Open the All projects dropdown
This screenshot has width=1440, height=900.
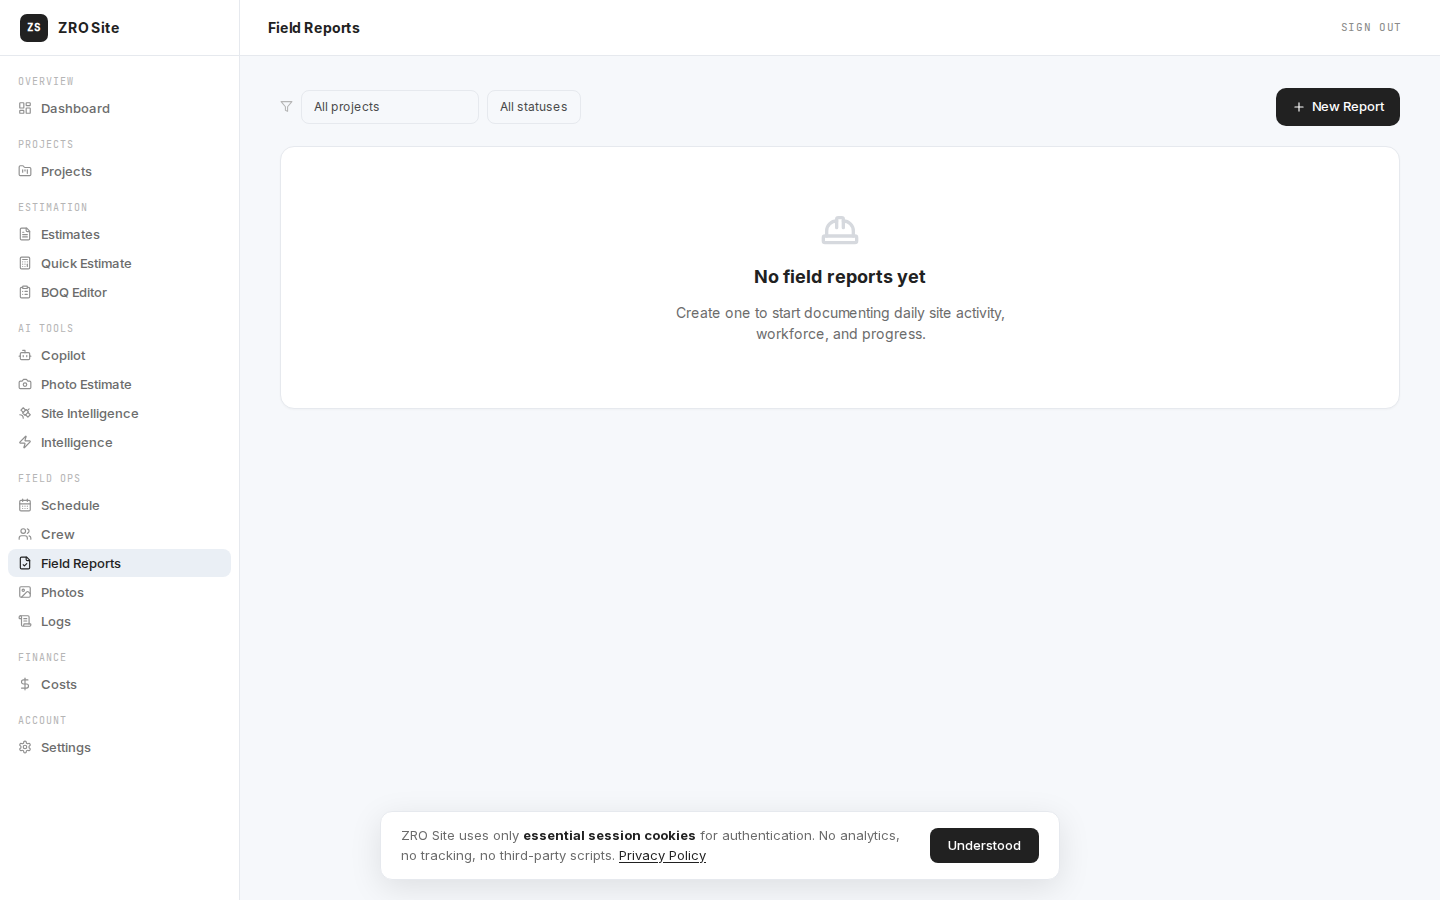(x=390, y=107)
